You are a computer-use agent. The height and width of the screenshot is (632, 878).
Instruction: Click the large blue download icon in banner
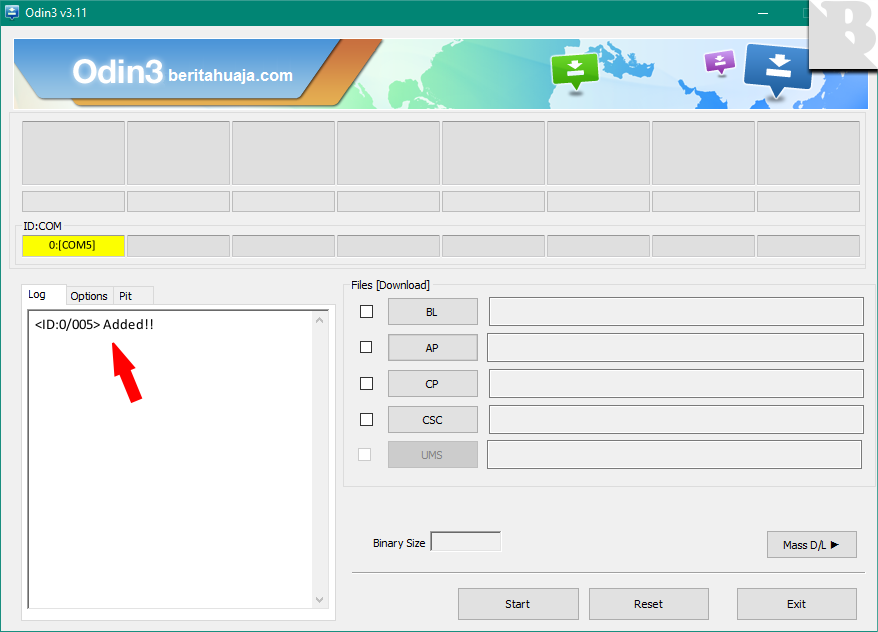point(778,68)
